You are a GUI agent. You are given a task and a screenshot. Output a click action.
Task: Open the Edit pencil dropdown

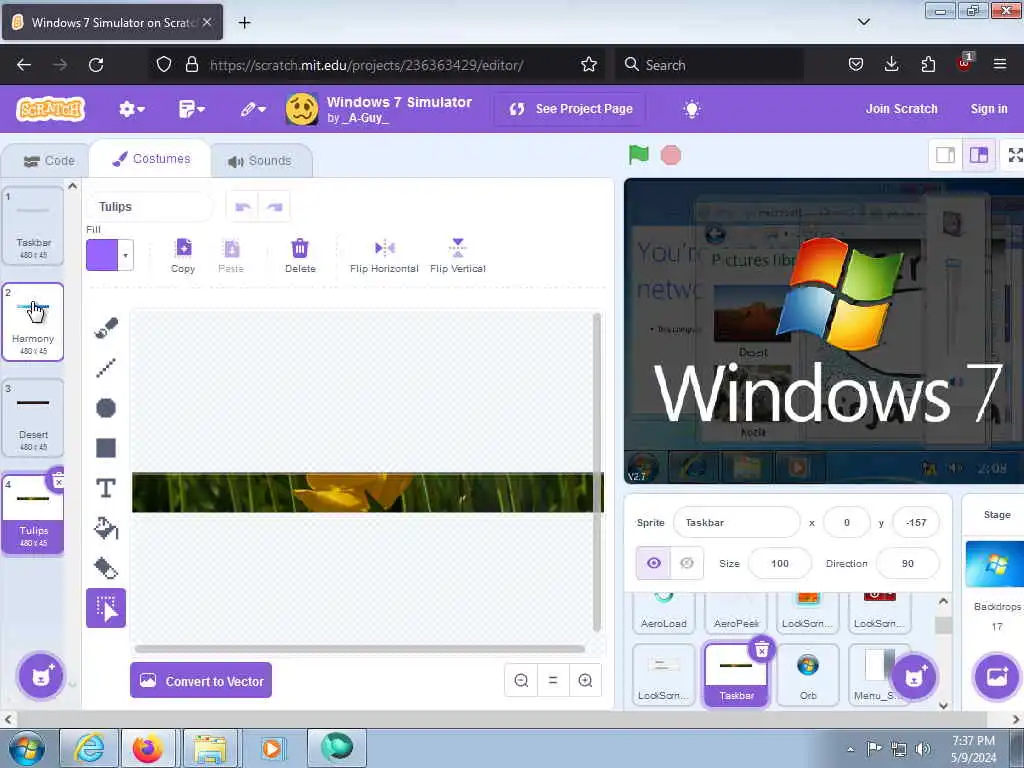pos(253,109)
